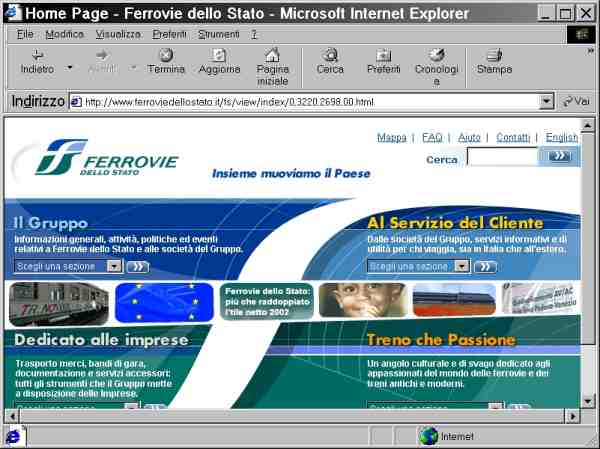Image resolution: width=600 pixels, height=449 pixels.
Task: Open the Dedicato alle imprese heading
Action: tap(101, 340)
